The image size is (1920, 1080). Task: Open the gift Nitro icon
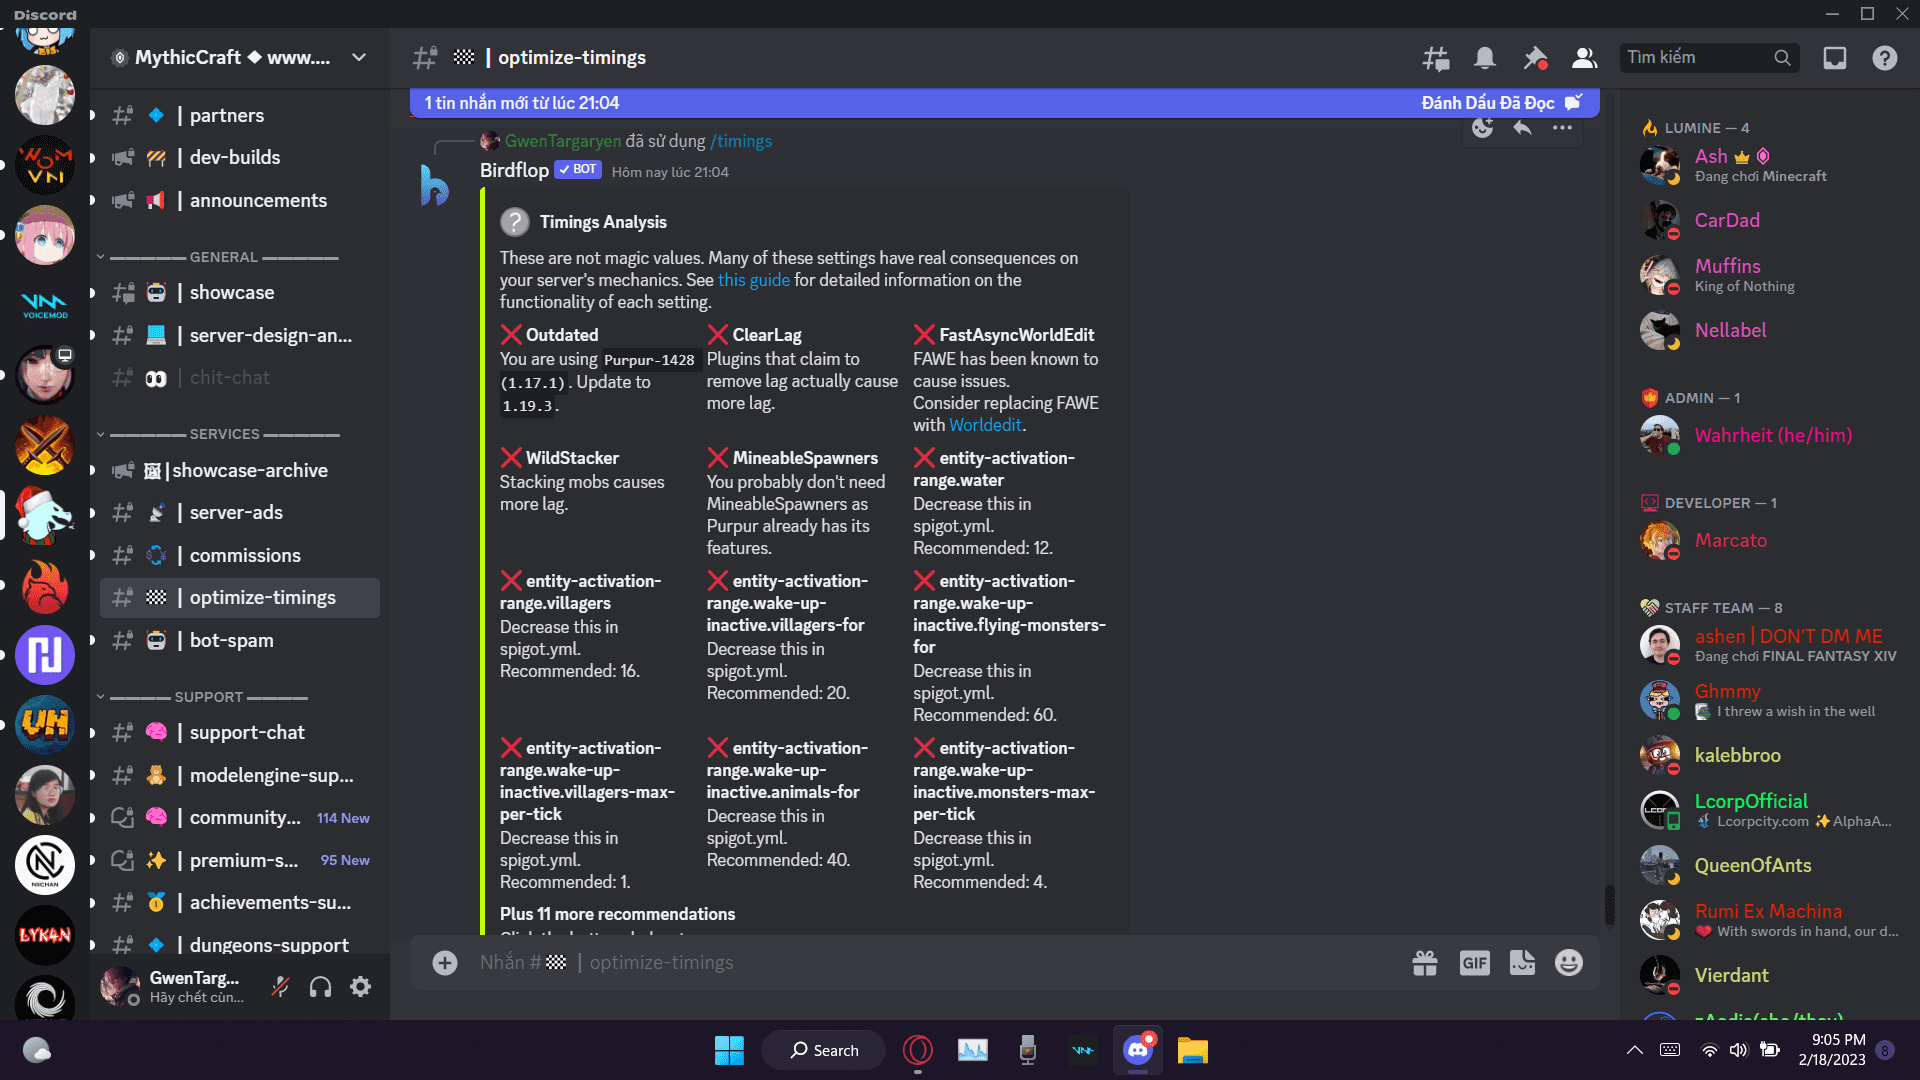(1425, 963)
